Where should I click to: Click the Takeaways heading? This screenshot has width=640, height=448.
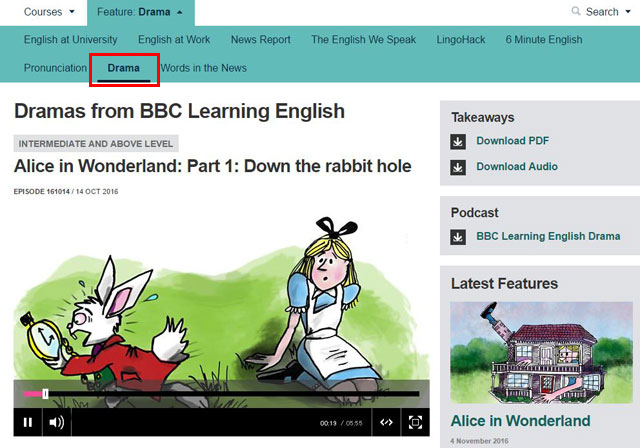click(483, 118)
